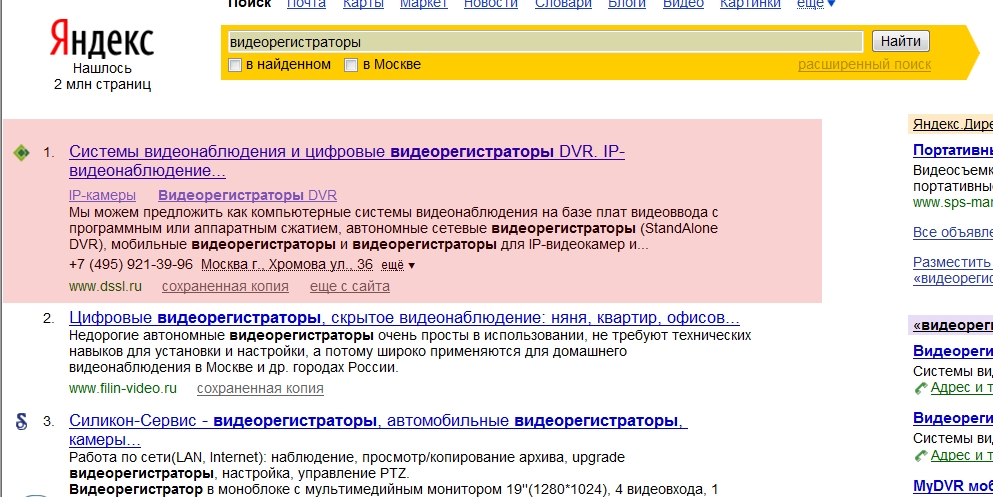Image resolution: width=993 pixels, height=497 pixels.
Task: Open the second 'Видеореги' ad title on the right
Action: tap(953, 418)
